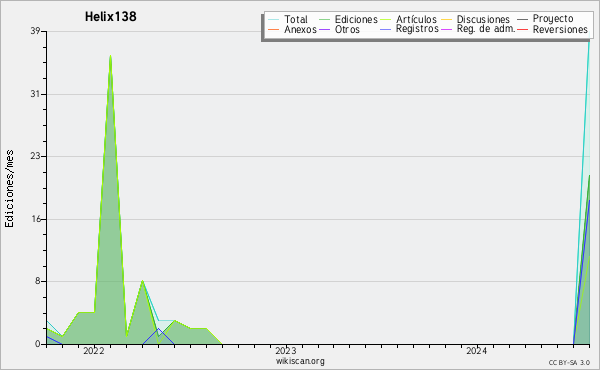Click the Otros purple legend line
The width and height of the screenshot is (600, 370).
324,29
